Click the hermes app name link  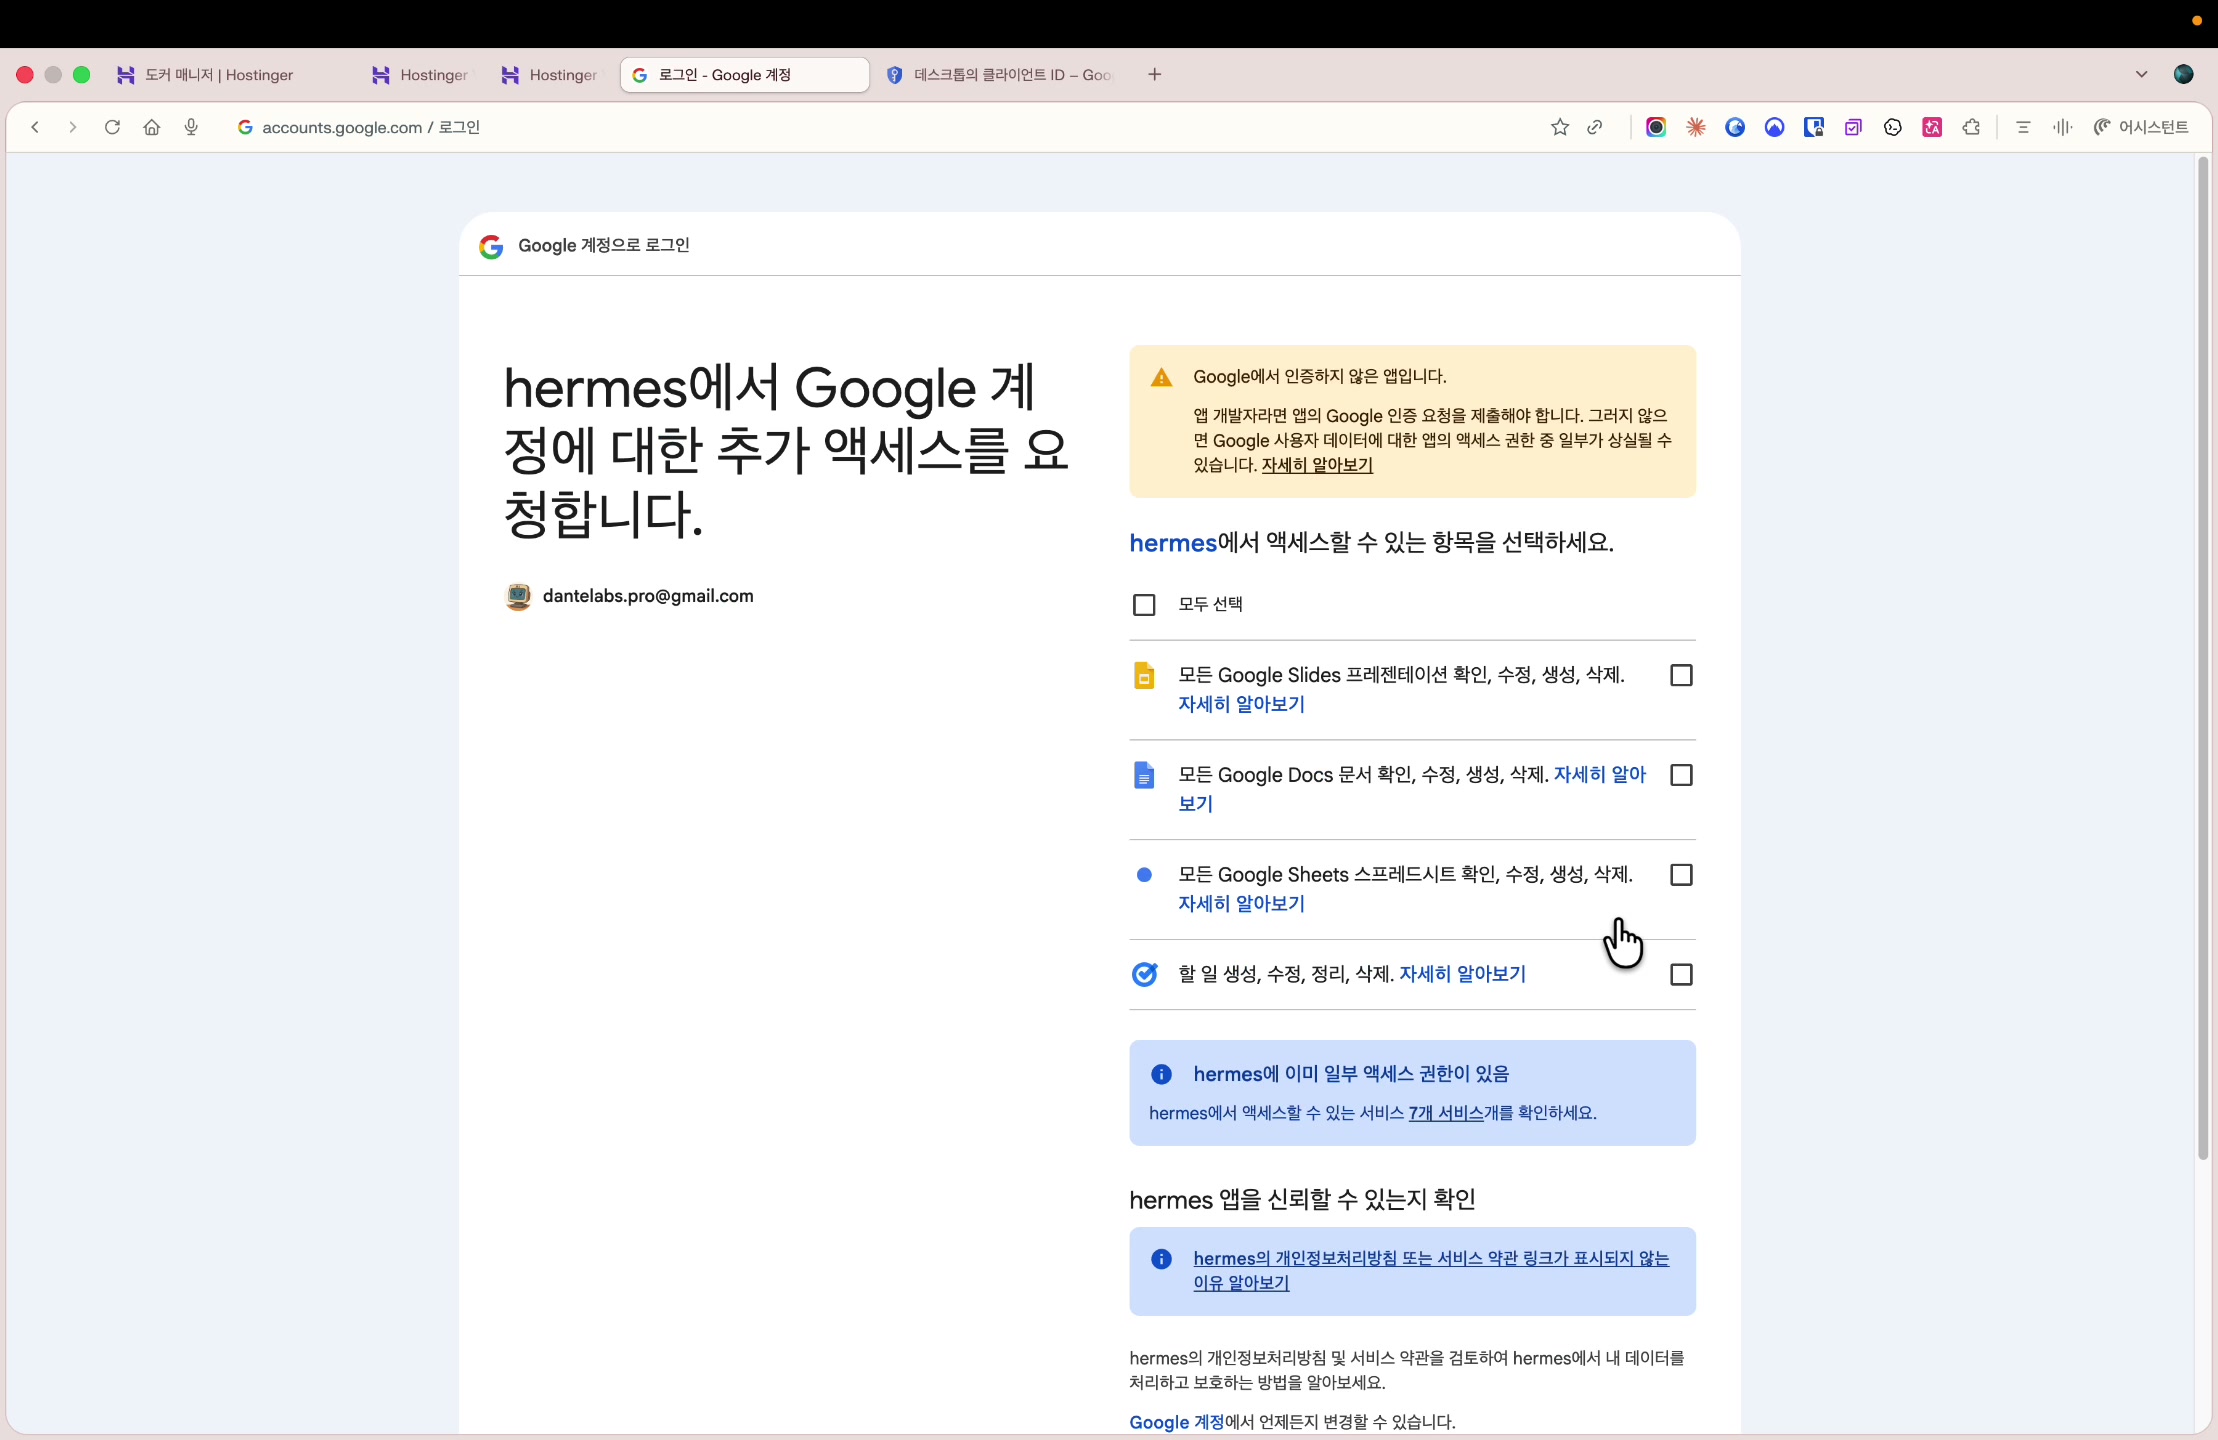coord(1173,543)
